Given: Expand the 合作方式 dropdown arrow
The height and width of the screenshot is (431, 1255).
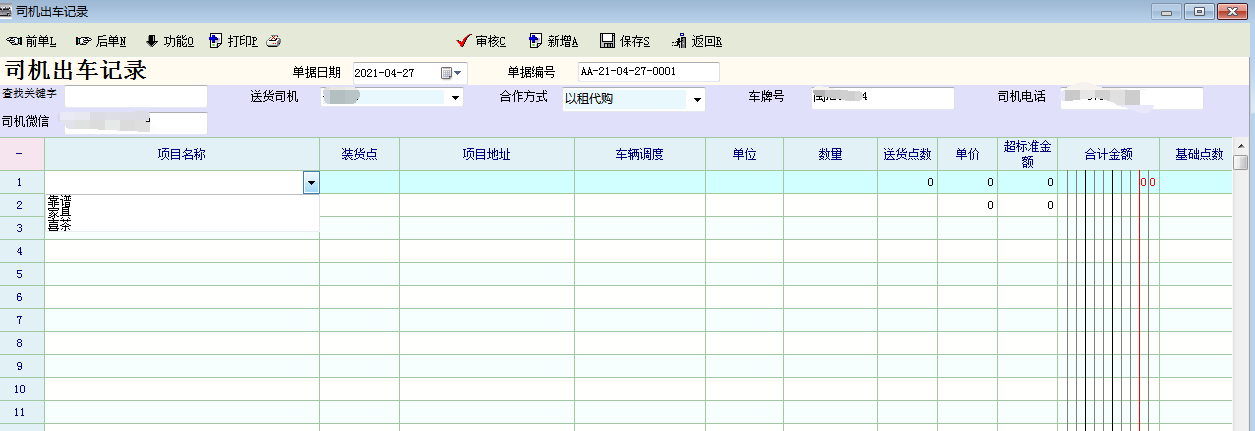Looking at the screenshot, I should [x=697, y=99].
